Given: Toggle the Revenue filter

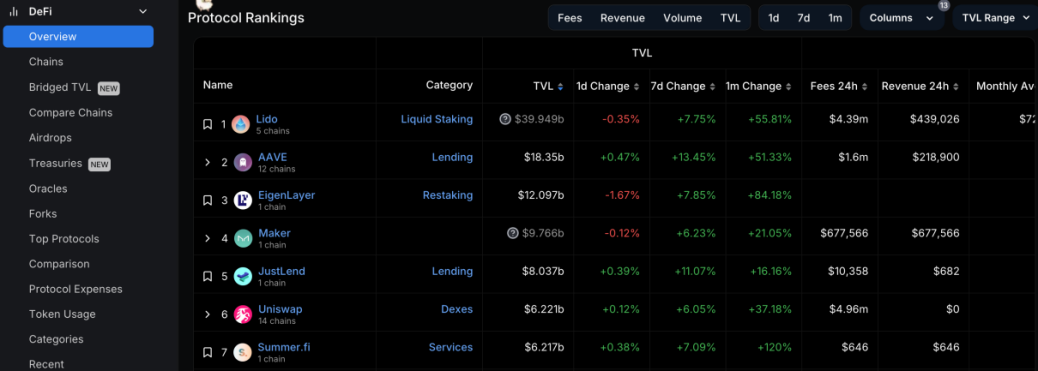Looking at the screenshot, I should (622, 18).
